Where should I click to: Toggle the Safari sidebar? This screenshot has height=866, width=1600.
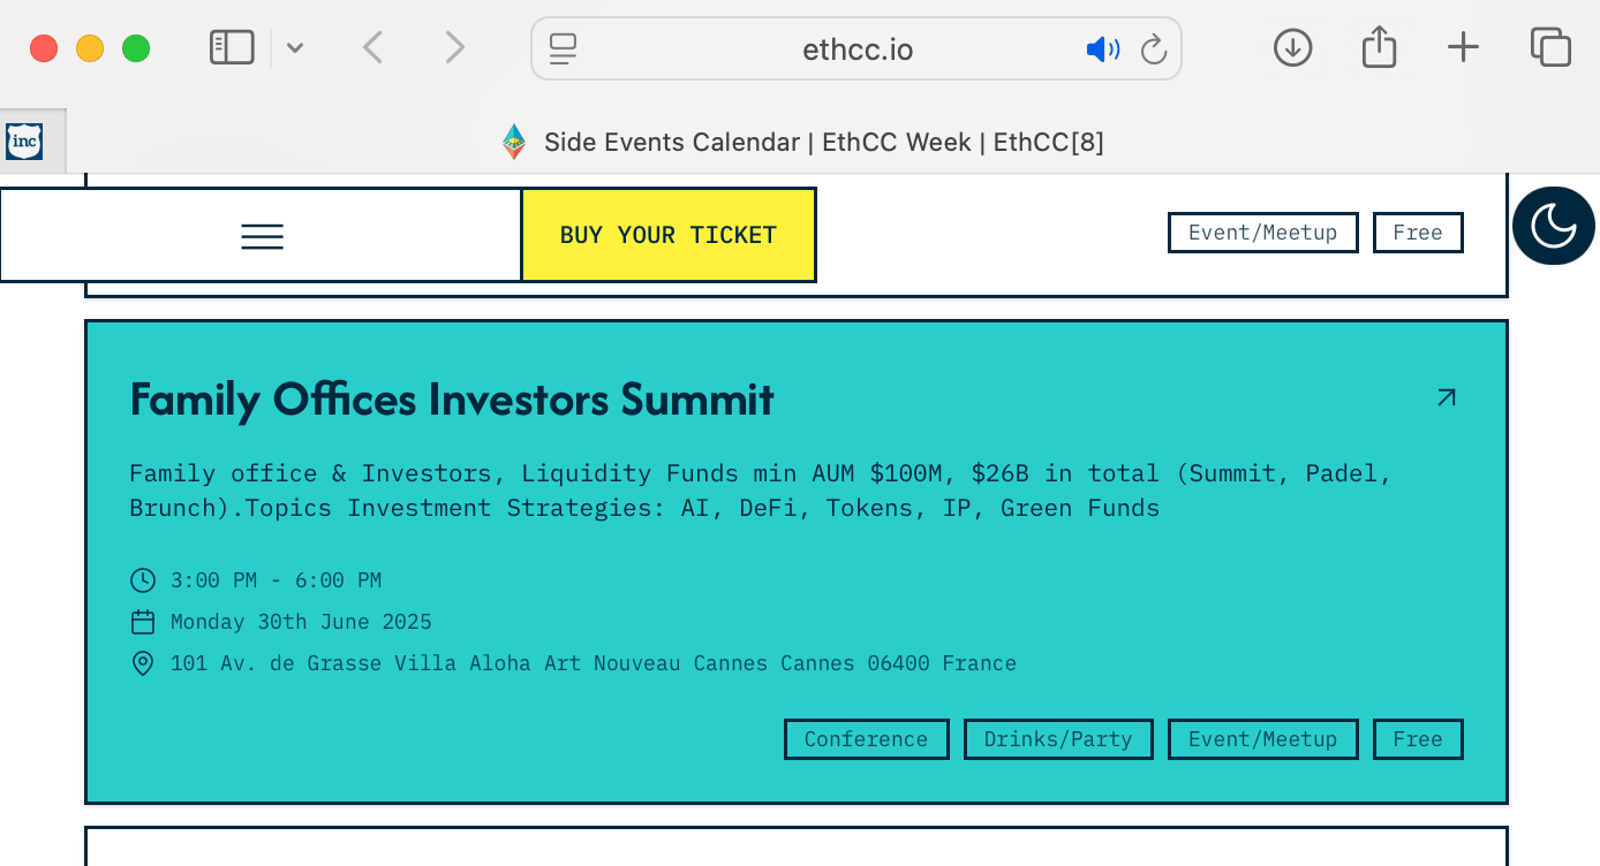pos(232,47)
